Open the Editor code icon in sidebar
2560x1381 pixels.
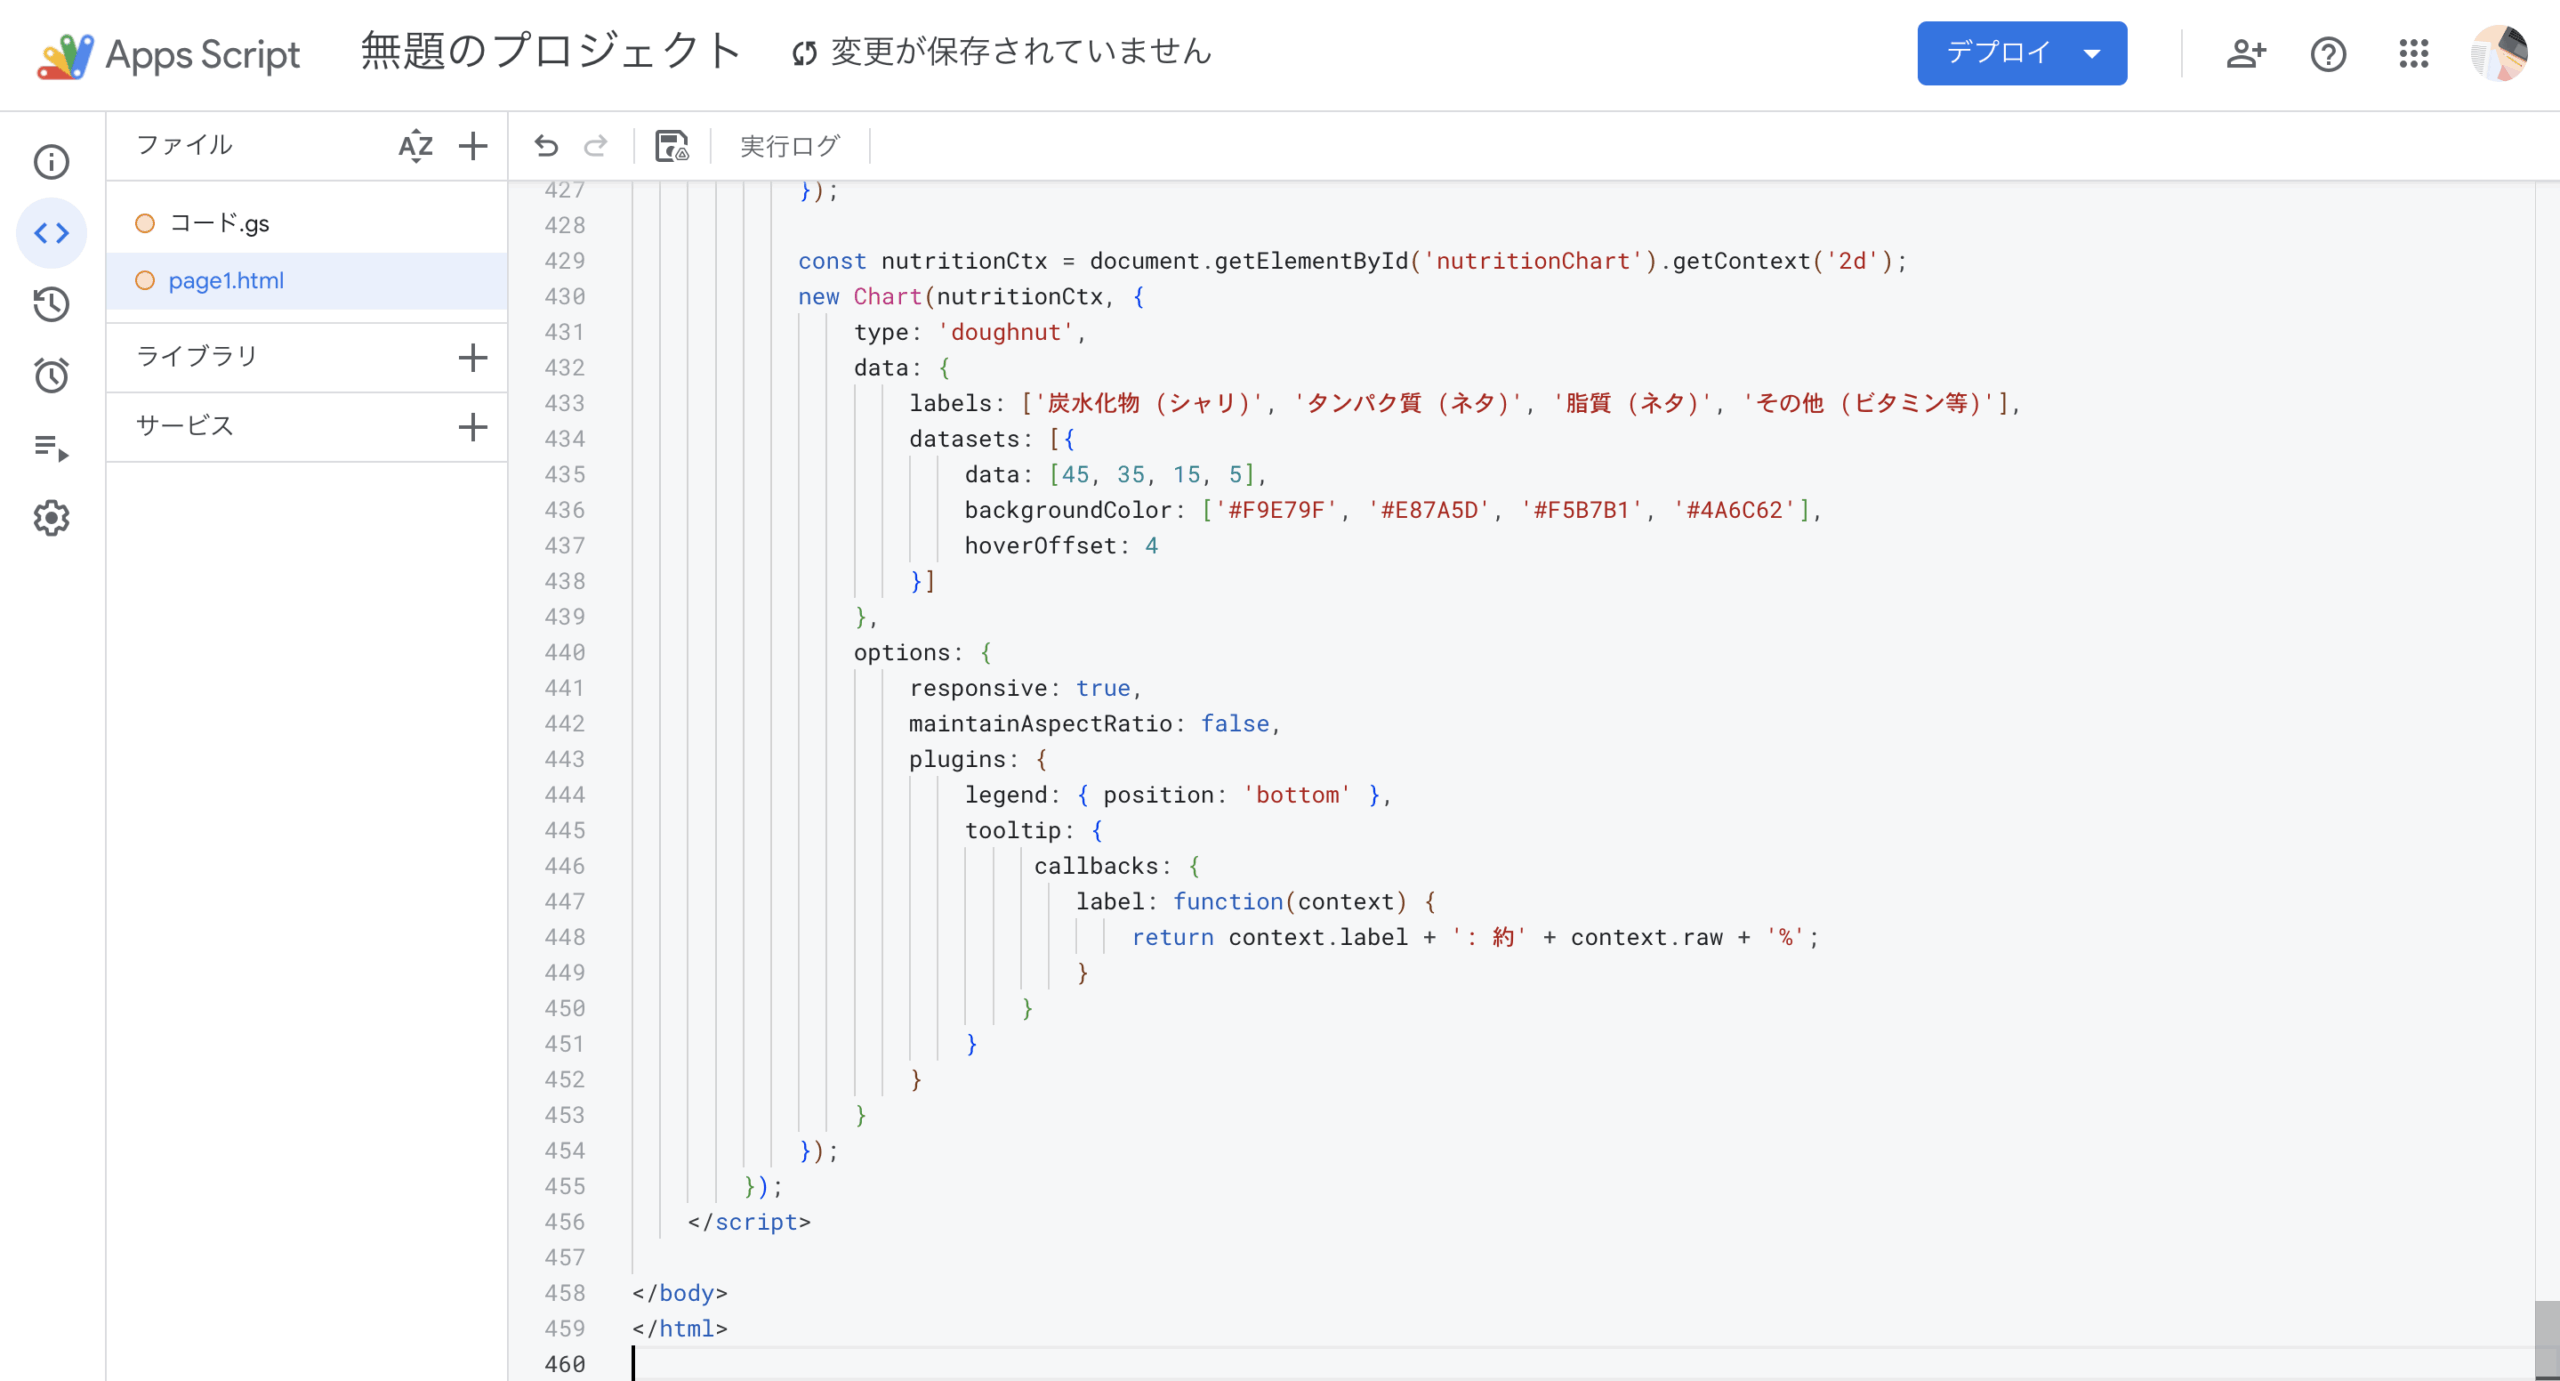tap(52, 233)
